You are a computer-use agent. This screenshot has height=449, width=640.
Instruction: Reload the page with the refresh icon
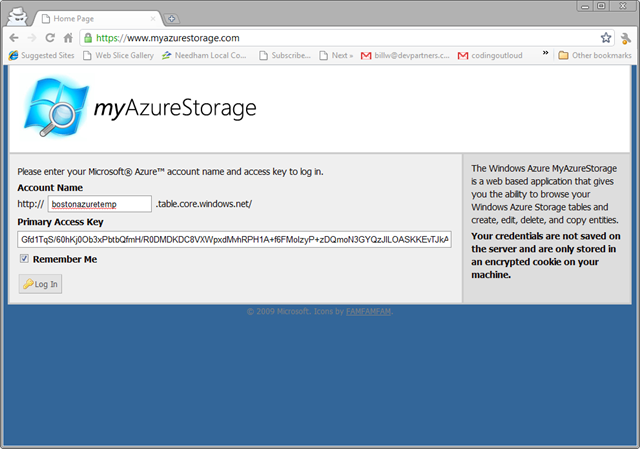(52, 37)
